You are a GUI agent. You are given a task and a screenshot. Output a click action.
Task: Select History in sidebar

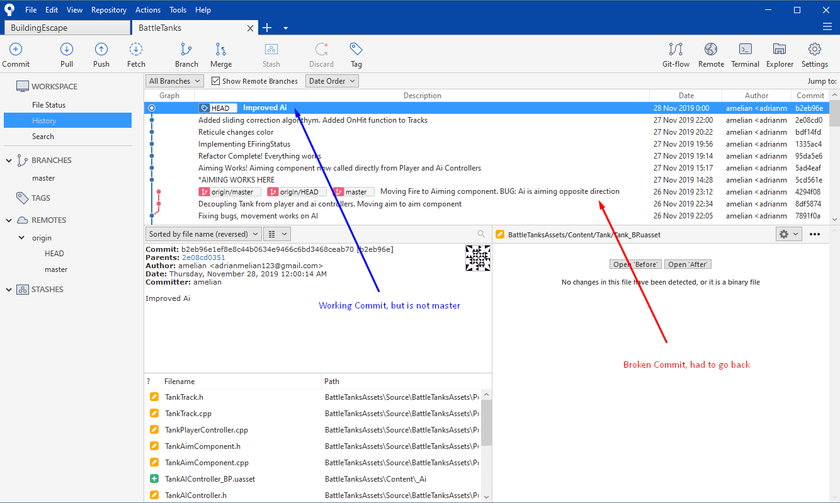pyautogui.click(x=68, y=121)
